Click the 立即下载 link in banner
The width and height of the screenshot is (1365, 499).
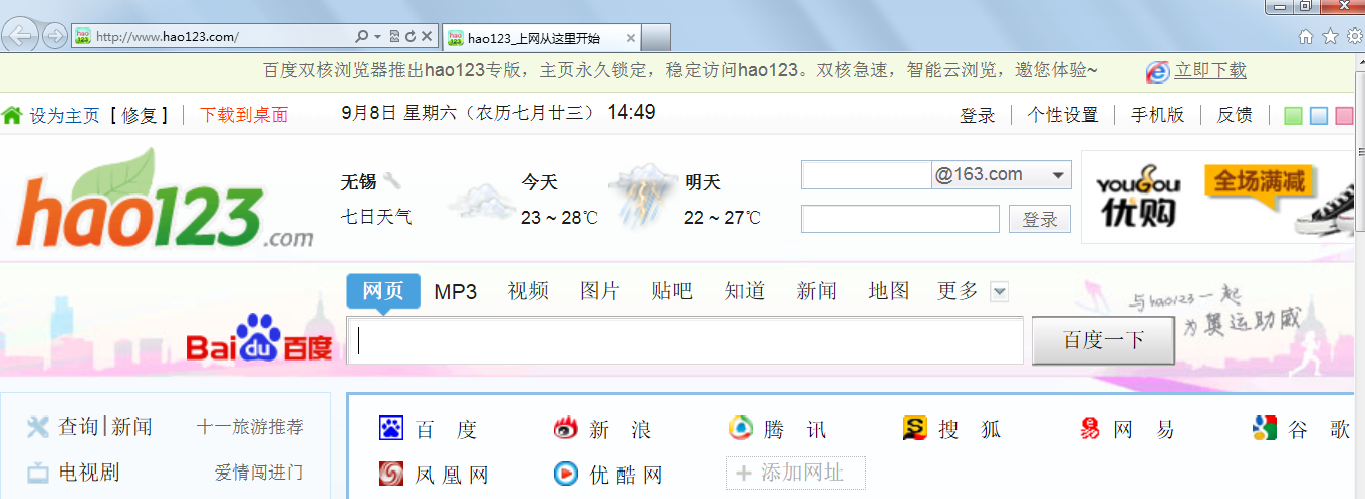(x=1211, y=70)
